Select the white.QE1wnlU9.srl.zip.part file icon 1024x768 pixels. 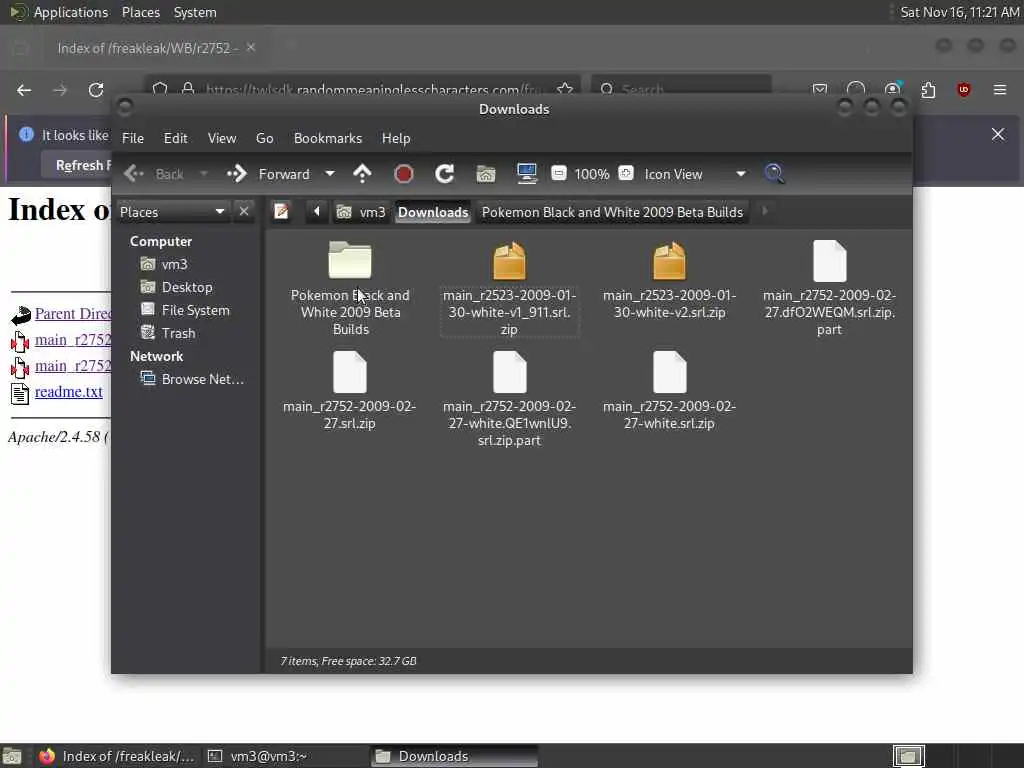[x=509, y=372]
